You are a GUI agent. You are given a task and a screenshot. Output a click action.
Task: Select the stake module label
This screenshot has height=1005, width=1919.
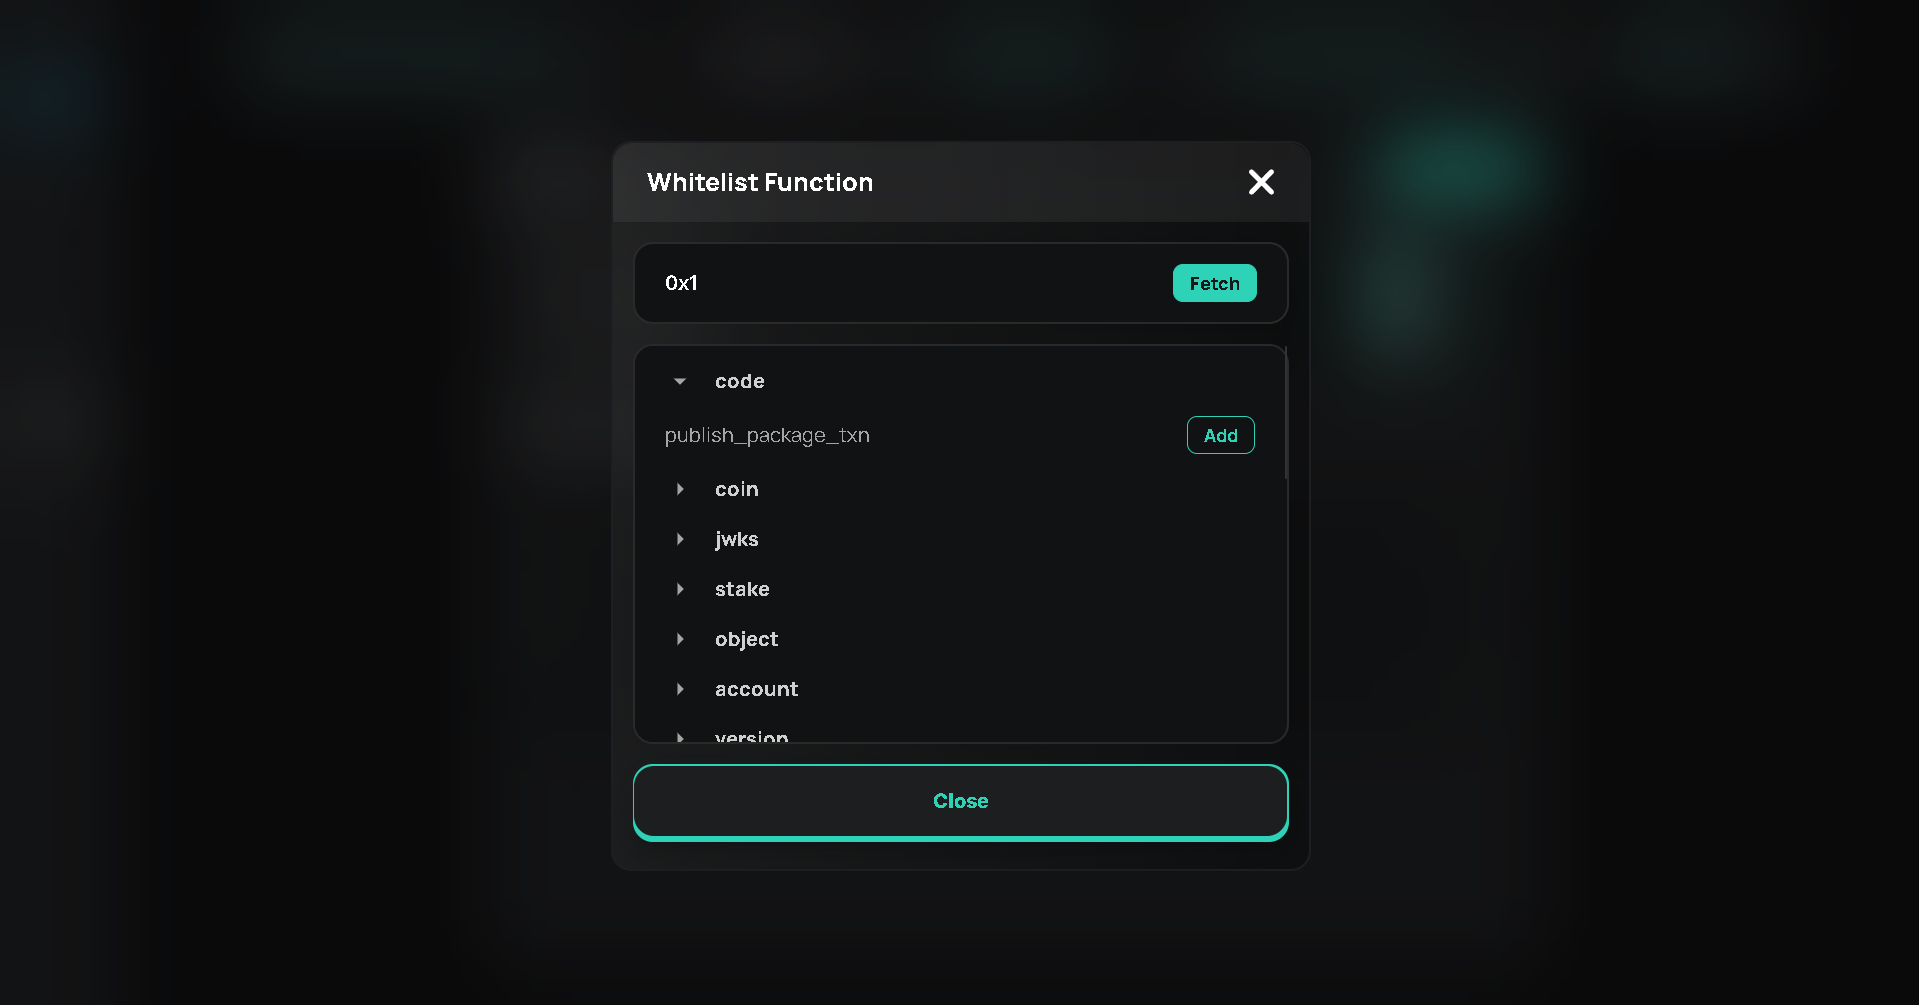742,589
